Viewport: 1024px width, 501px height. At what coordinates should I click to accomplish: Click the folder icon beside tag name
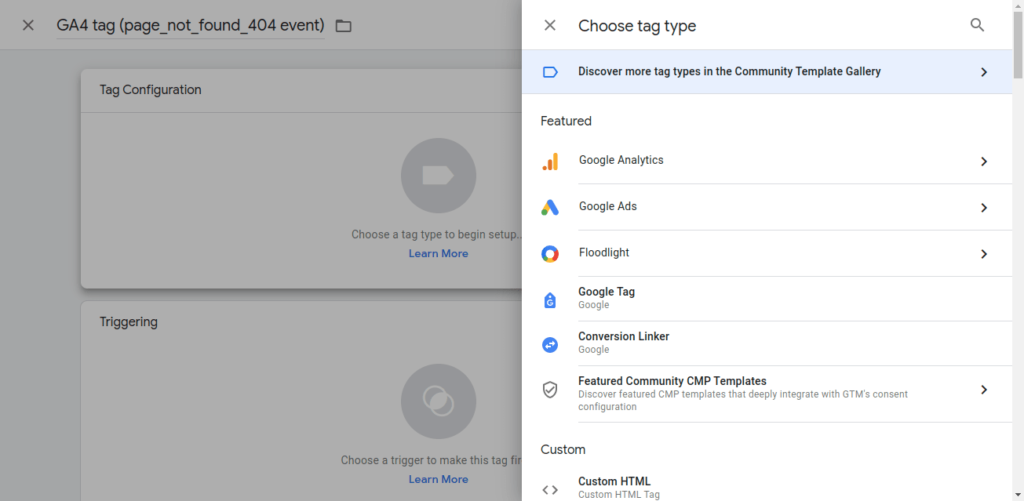tap(343, 26)
